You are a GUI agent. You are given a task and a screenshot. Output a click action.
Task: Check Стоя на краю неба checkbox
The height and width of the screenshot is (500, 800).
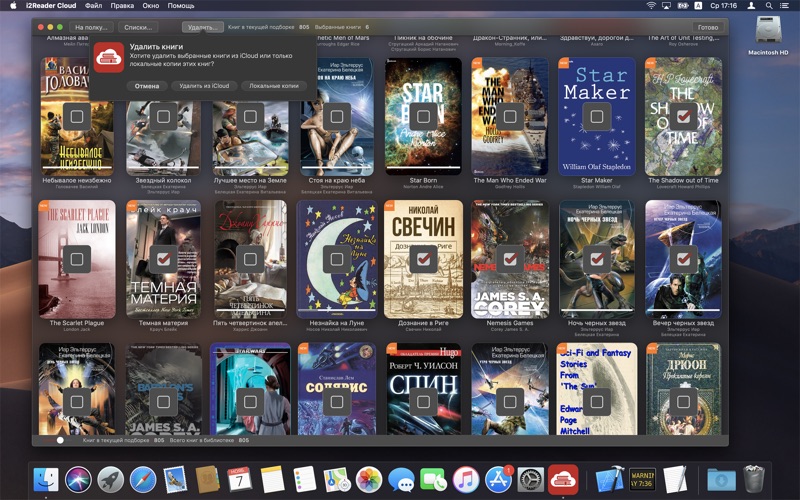tap(337, 117)
